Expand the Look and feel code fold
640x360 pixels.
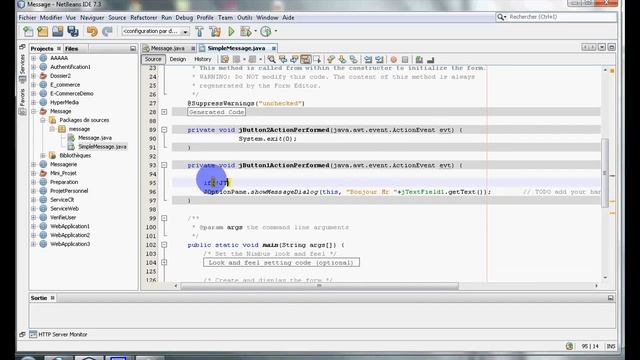(164, 262)
